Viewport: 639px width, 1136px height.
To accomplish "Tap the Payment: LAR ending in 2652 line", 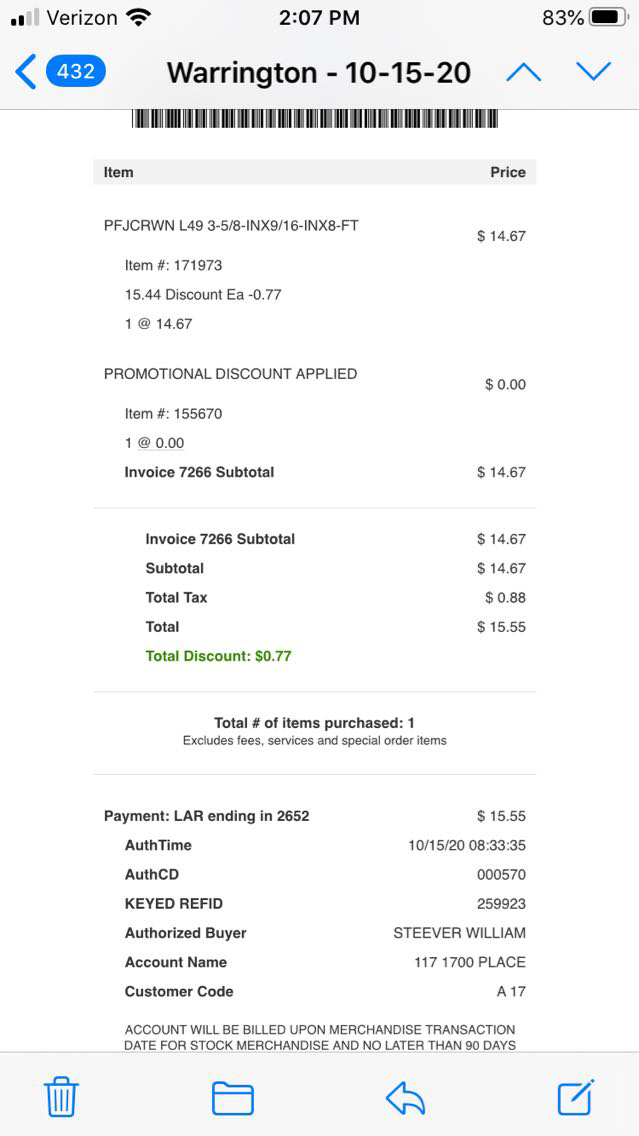I will pos(207,816).
